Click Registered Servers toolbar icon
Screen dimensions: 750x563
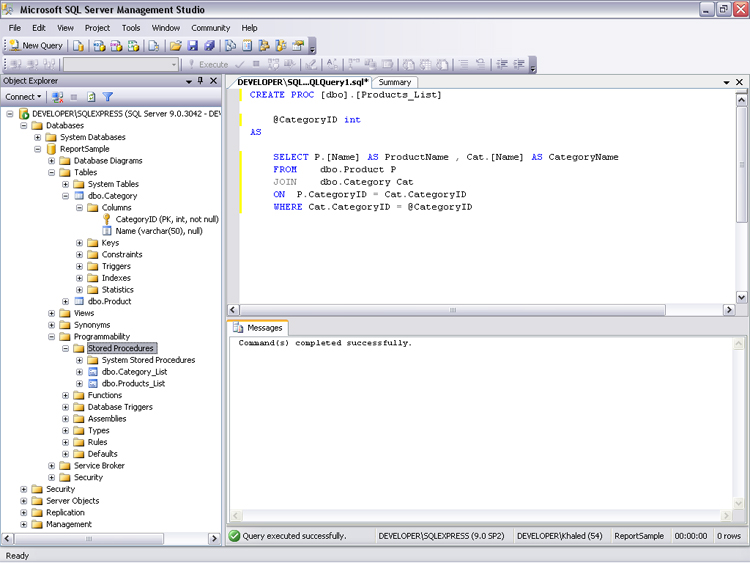click(230, 45)
